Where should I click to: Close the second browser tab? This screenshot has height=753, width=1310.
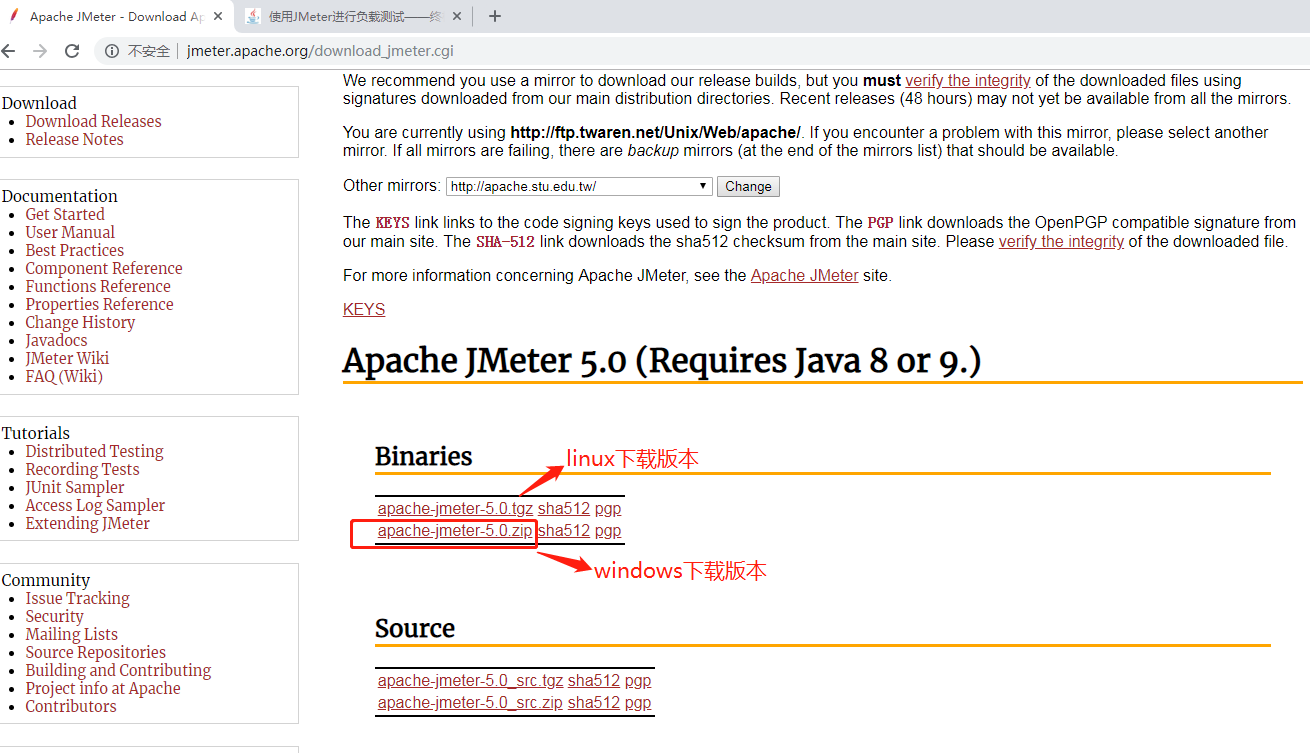(x=457, y=16)
